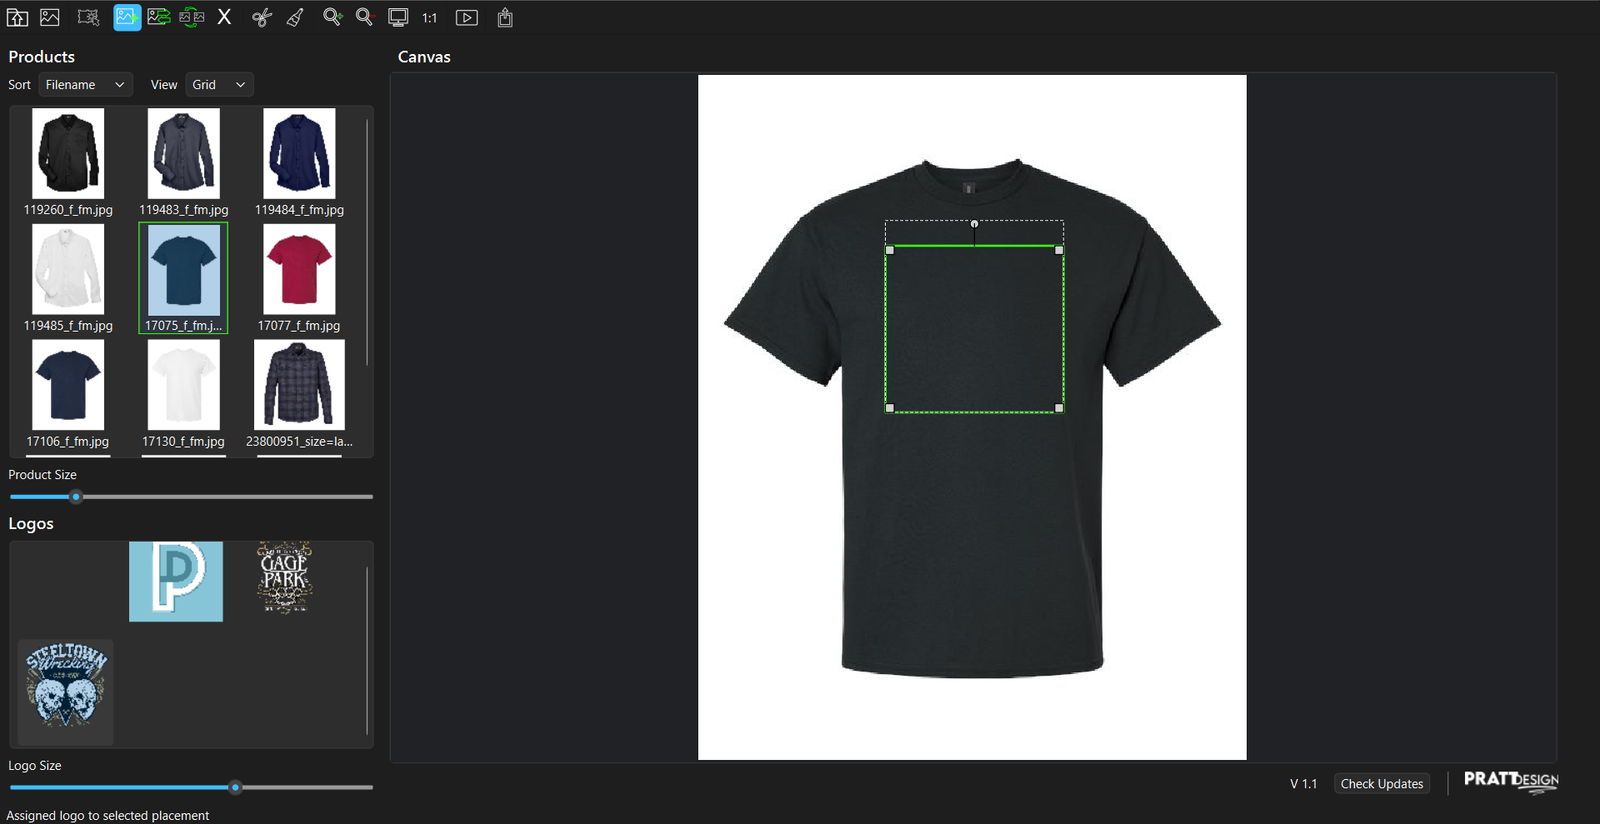Click the Product Size slider handle
The image size is (1600, 824).
(x=76, y=497)
